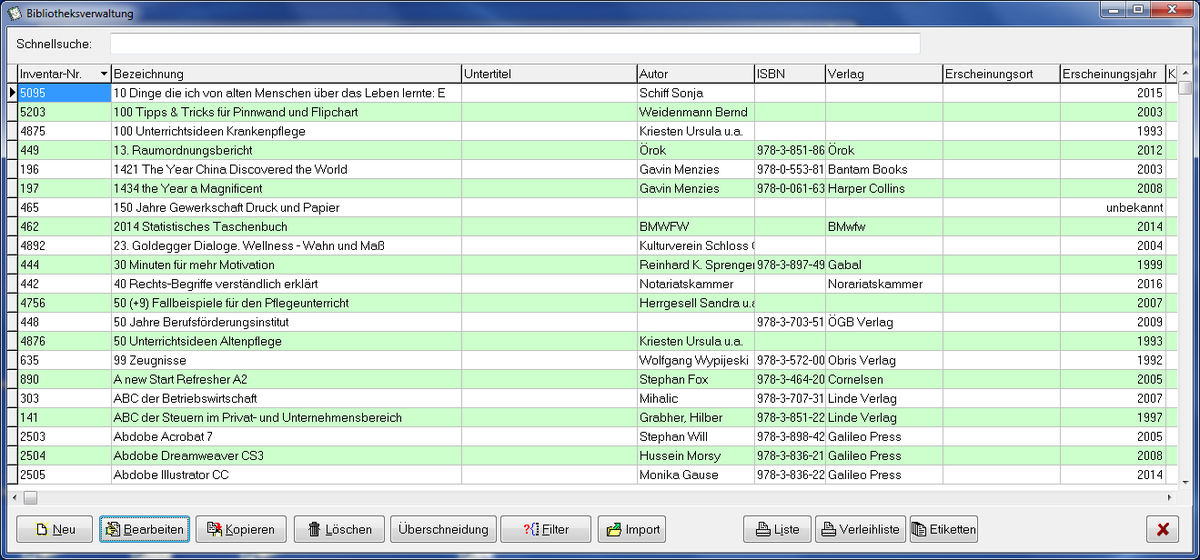Click the vertical scrollbar up arrow
Screen dimensions: 1200x560
coord(1186,73)
